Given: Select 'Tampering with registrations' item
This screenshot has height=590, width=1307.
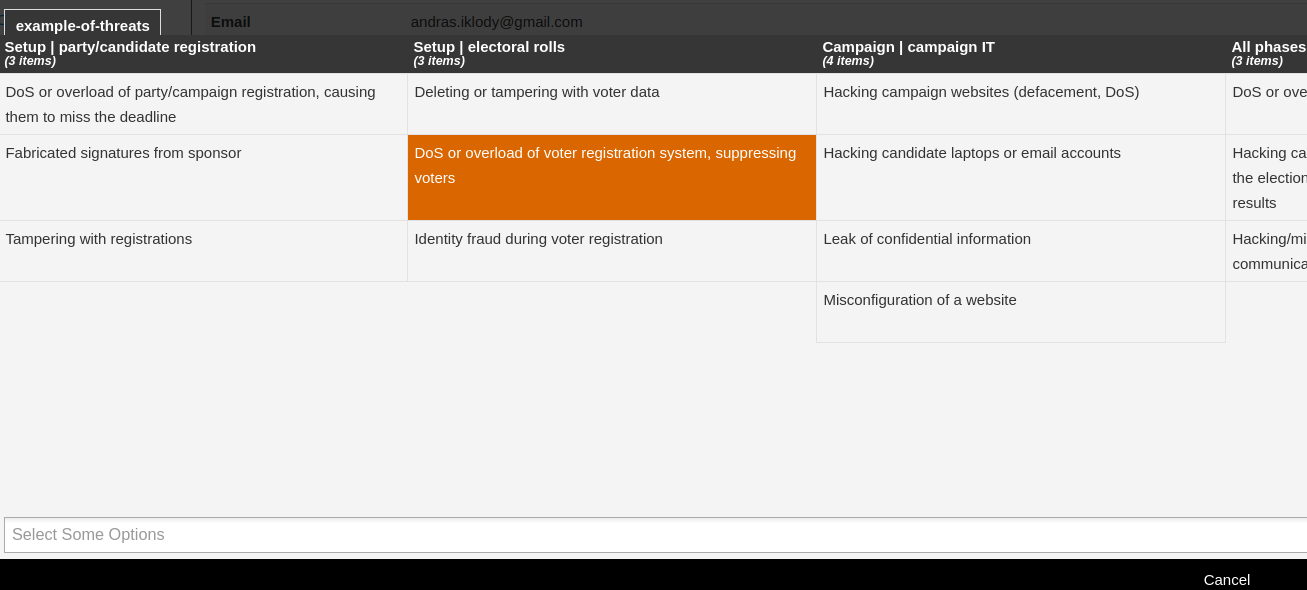Looking at the screenshot, I should coord(99,239).
